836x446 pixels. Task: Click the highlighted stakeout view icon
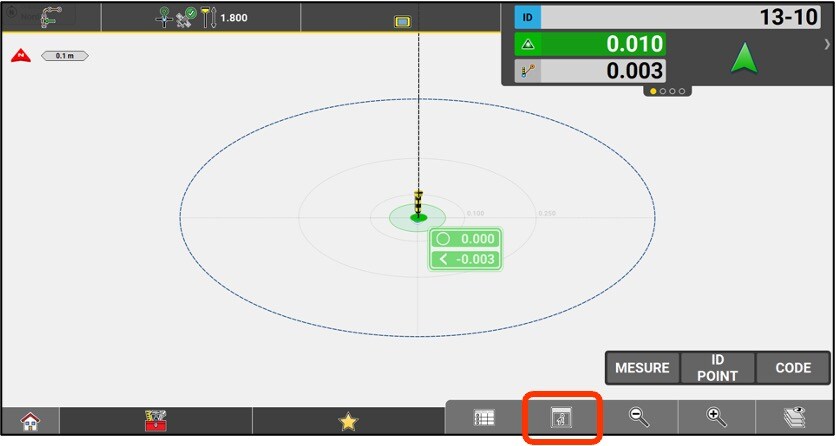click(562, 420)
